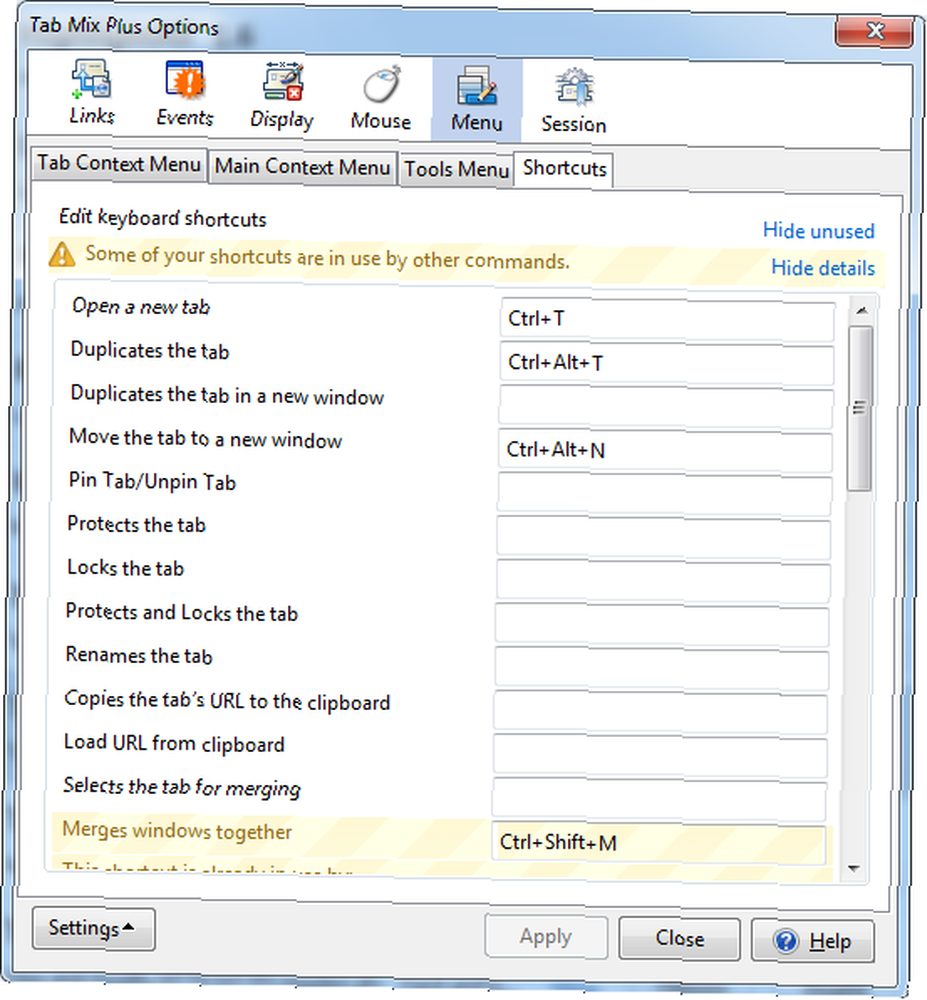This screenshot has width=927, height=1000.
Task: Click the warning triangle icon
Action: [x=62, y=254]
